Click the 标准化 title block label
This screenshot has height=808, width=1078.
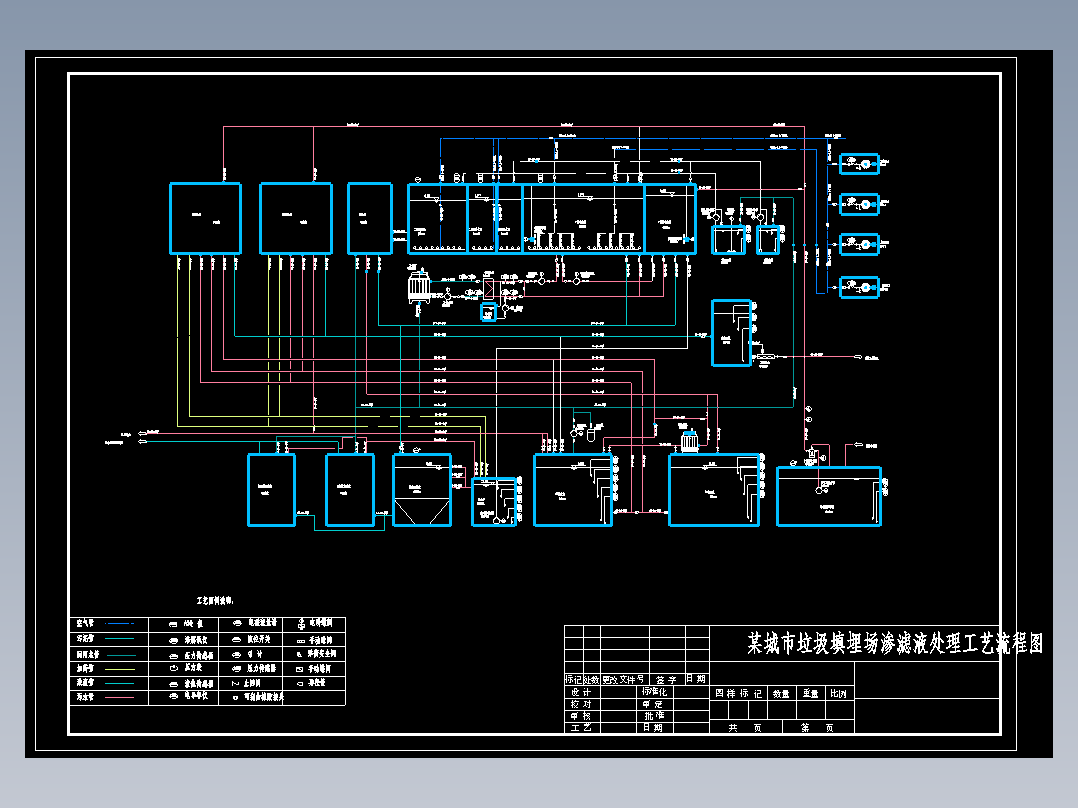[x=654, y=692]
